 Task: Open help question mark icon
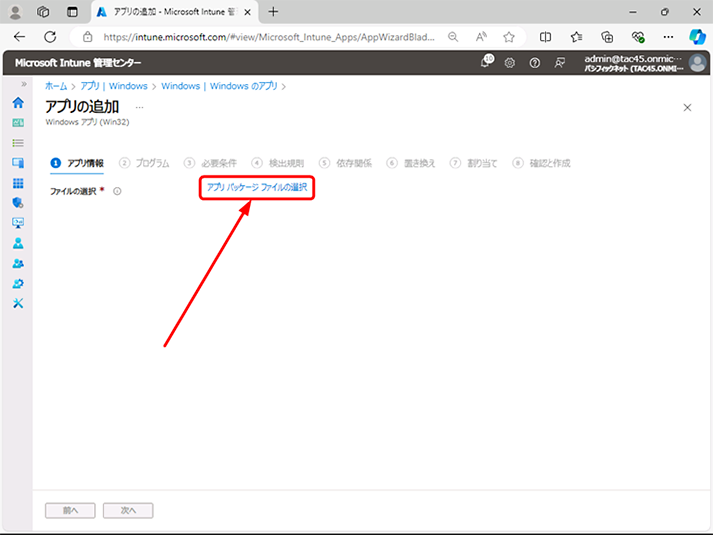click(x=535, y=63)
